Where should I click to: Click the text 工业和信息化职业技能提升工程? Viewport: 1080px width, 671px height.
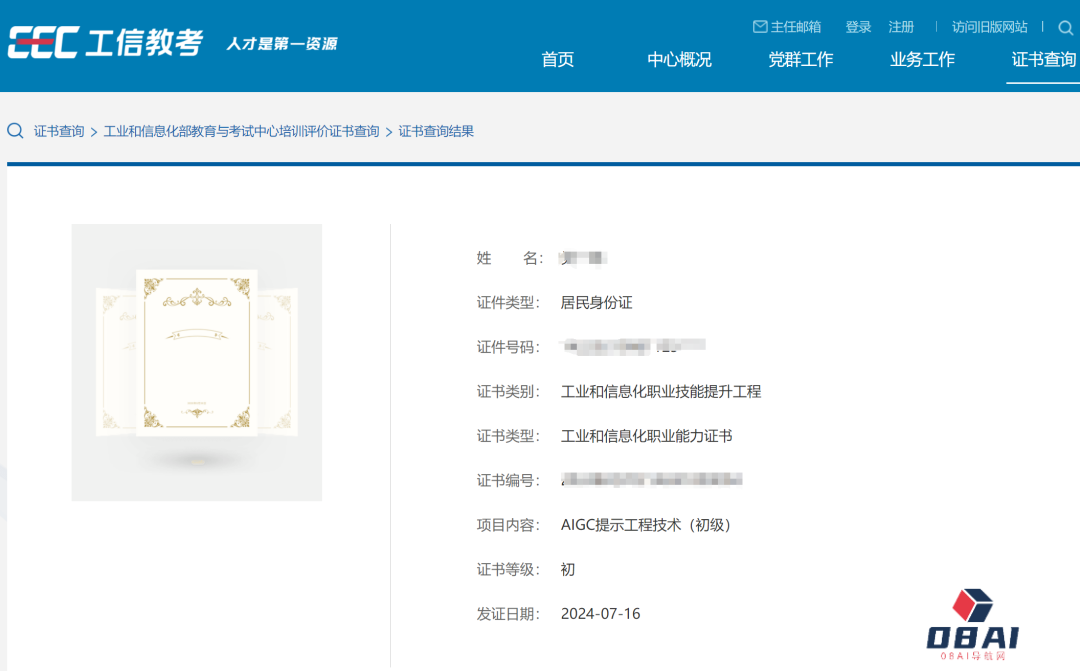point(661,391)
